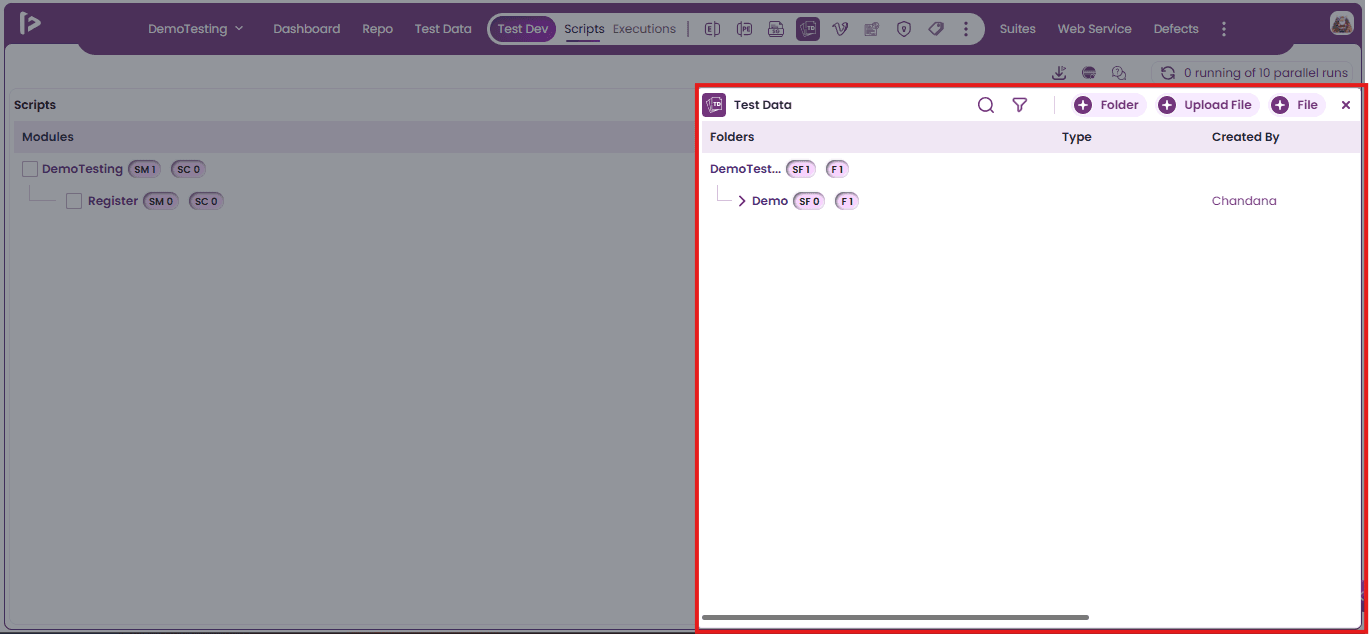1369x634 pixels.
Task: Click the SF 0 badge beside Demo
Action: pyautogui.click(x=809, y=201)
